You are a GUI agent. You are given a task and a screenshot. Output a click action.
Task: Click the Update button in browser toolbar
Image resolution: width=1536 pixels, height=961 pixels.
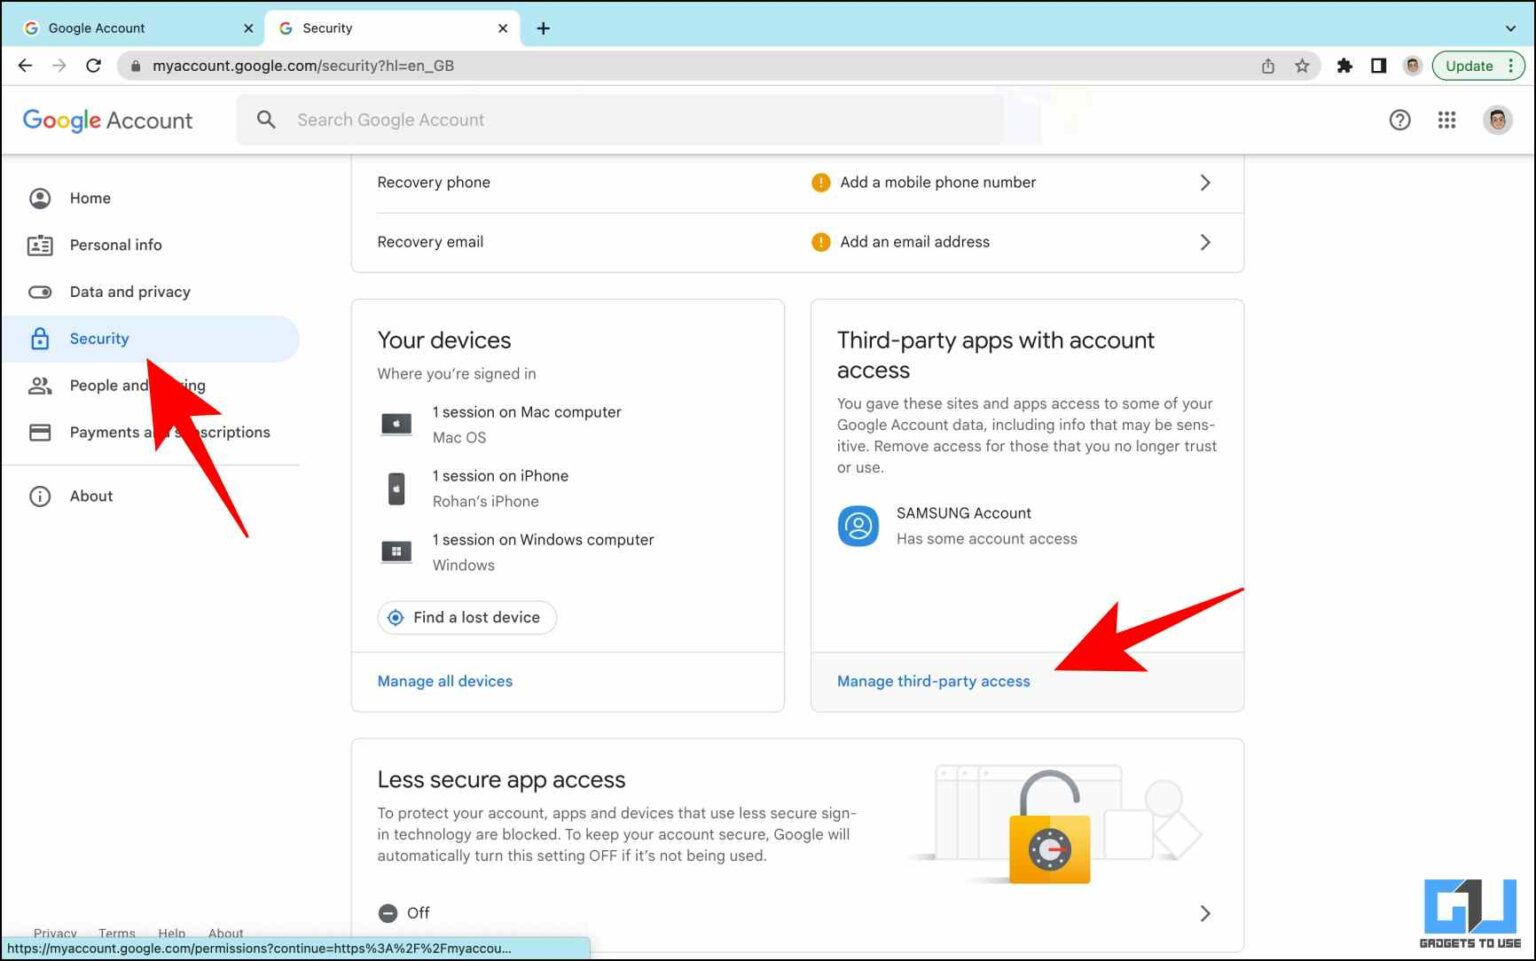pos(1470,65)
